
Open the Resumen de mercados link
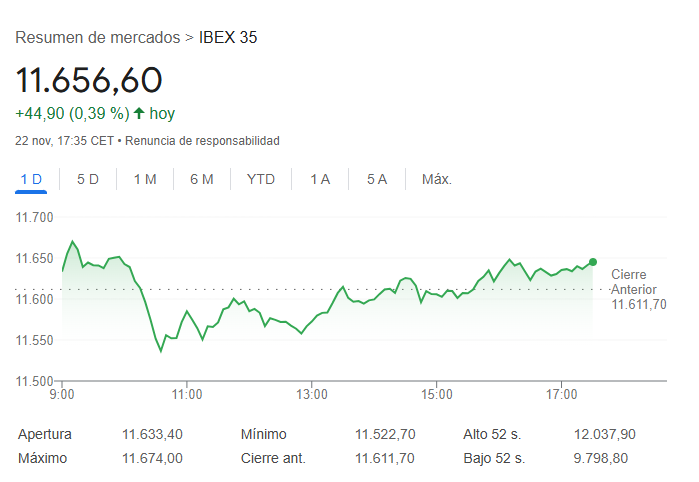pos(97,38)
